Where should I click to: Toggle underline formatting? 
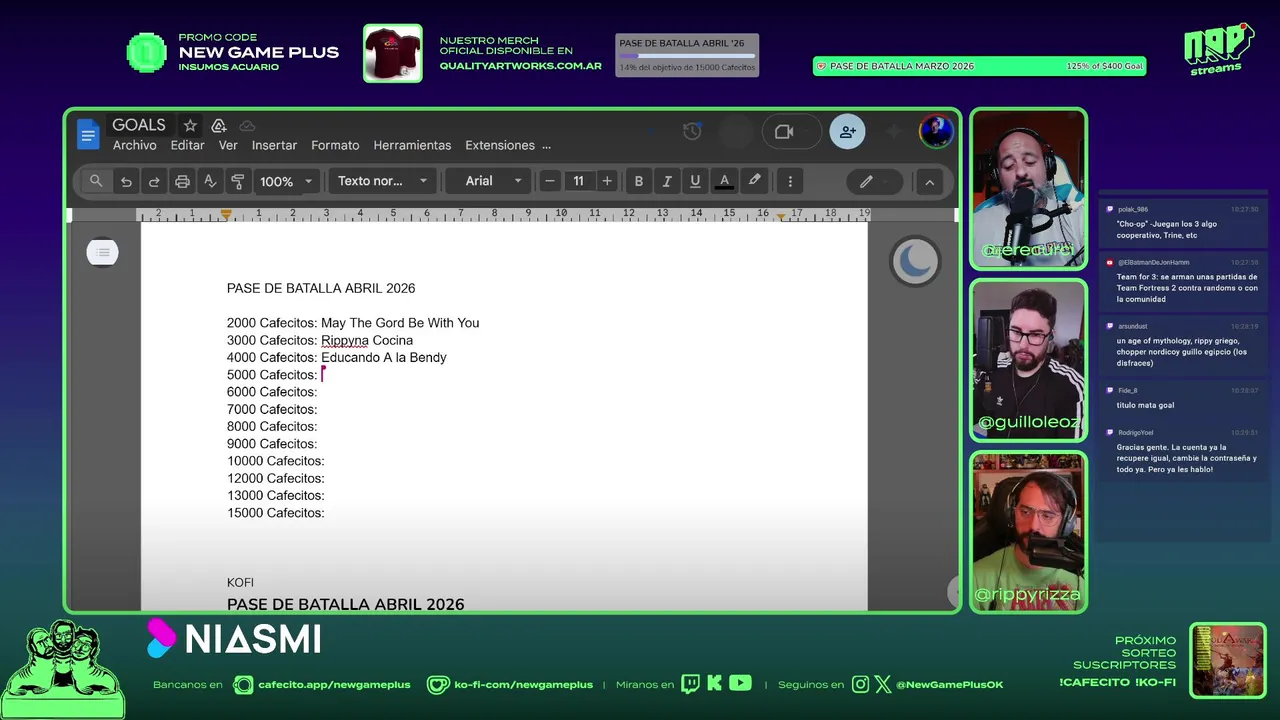695,181
